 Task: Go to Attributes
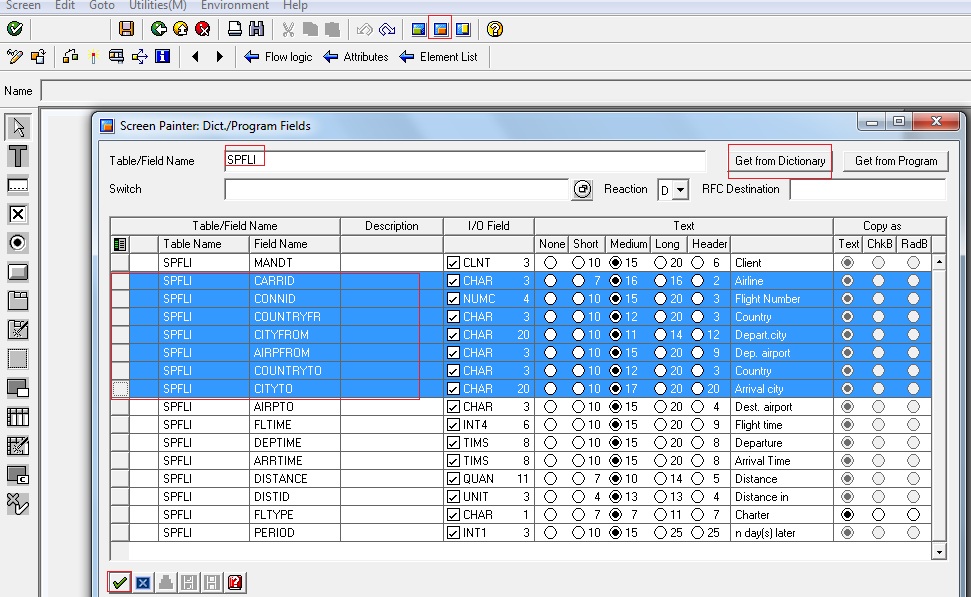point(356,57)
